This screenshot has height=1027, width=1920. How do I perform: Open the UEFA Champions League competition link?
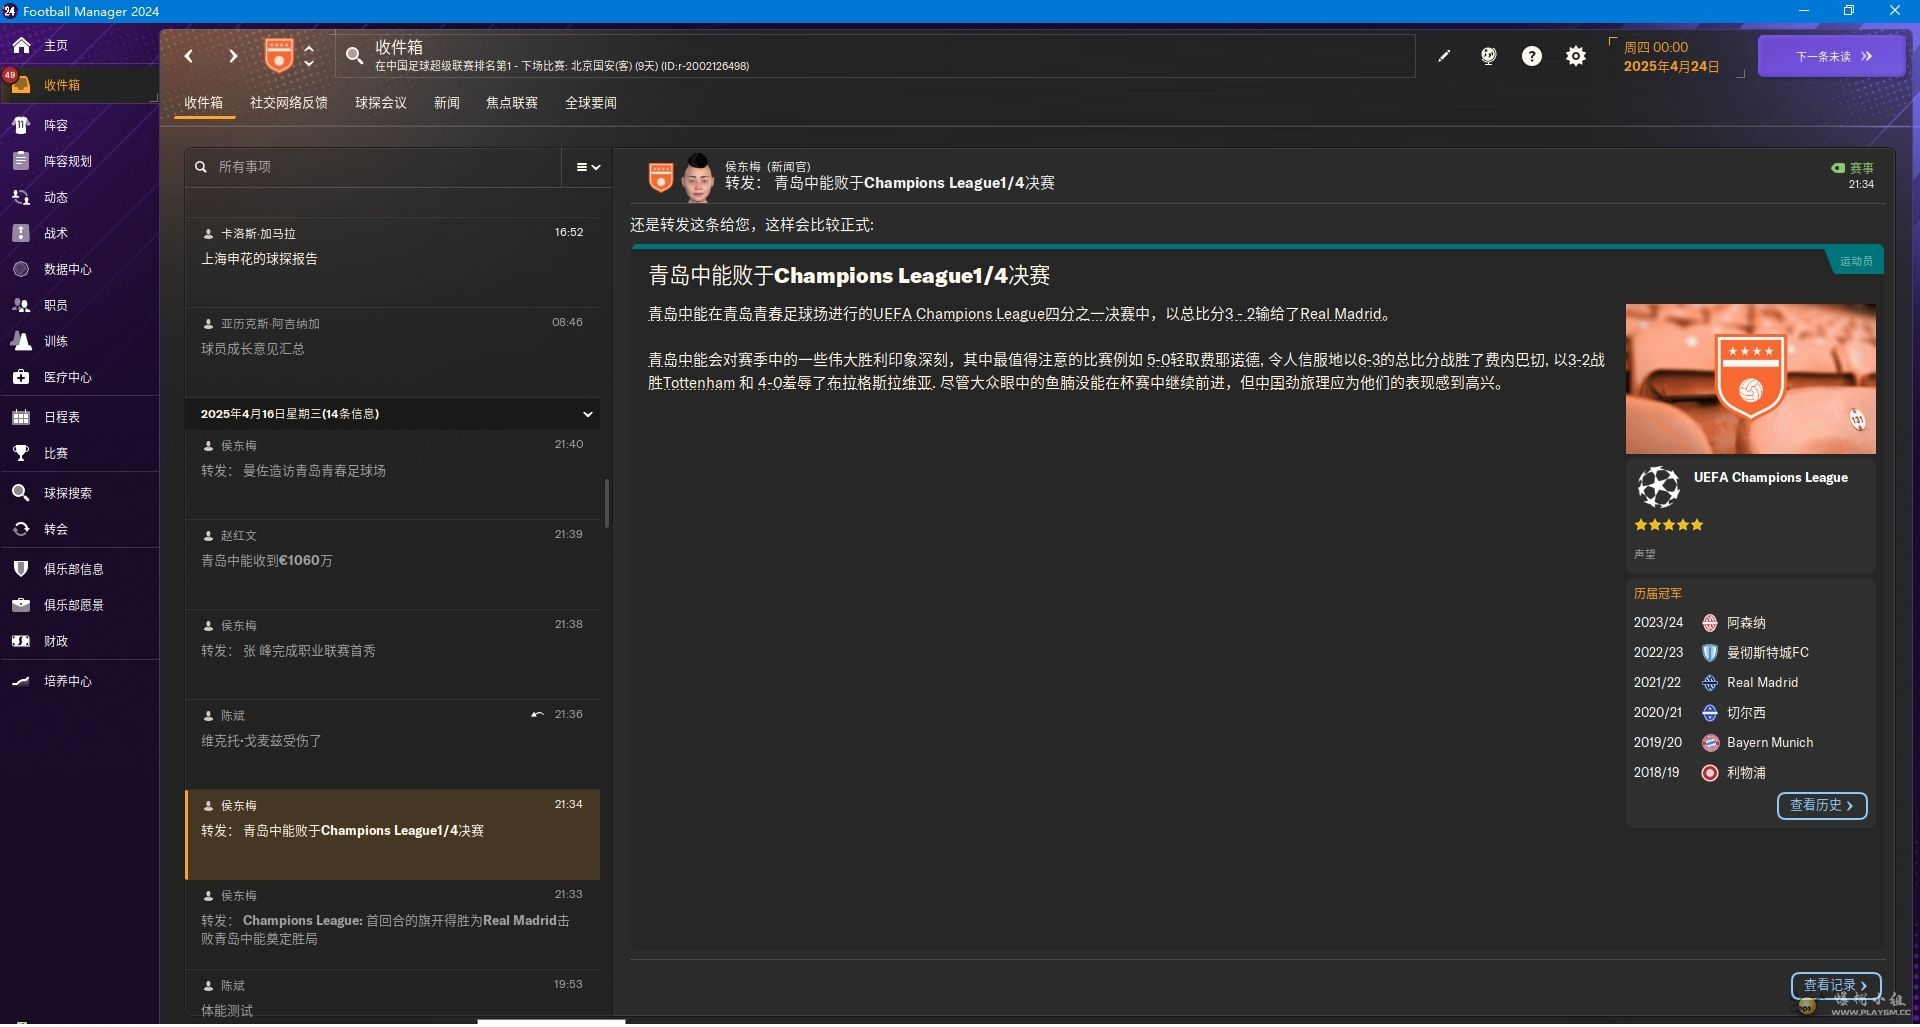click(1770, 478)
